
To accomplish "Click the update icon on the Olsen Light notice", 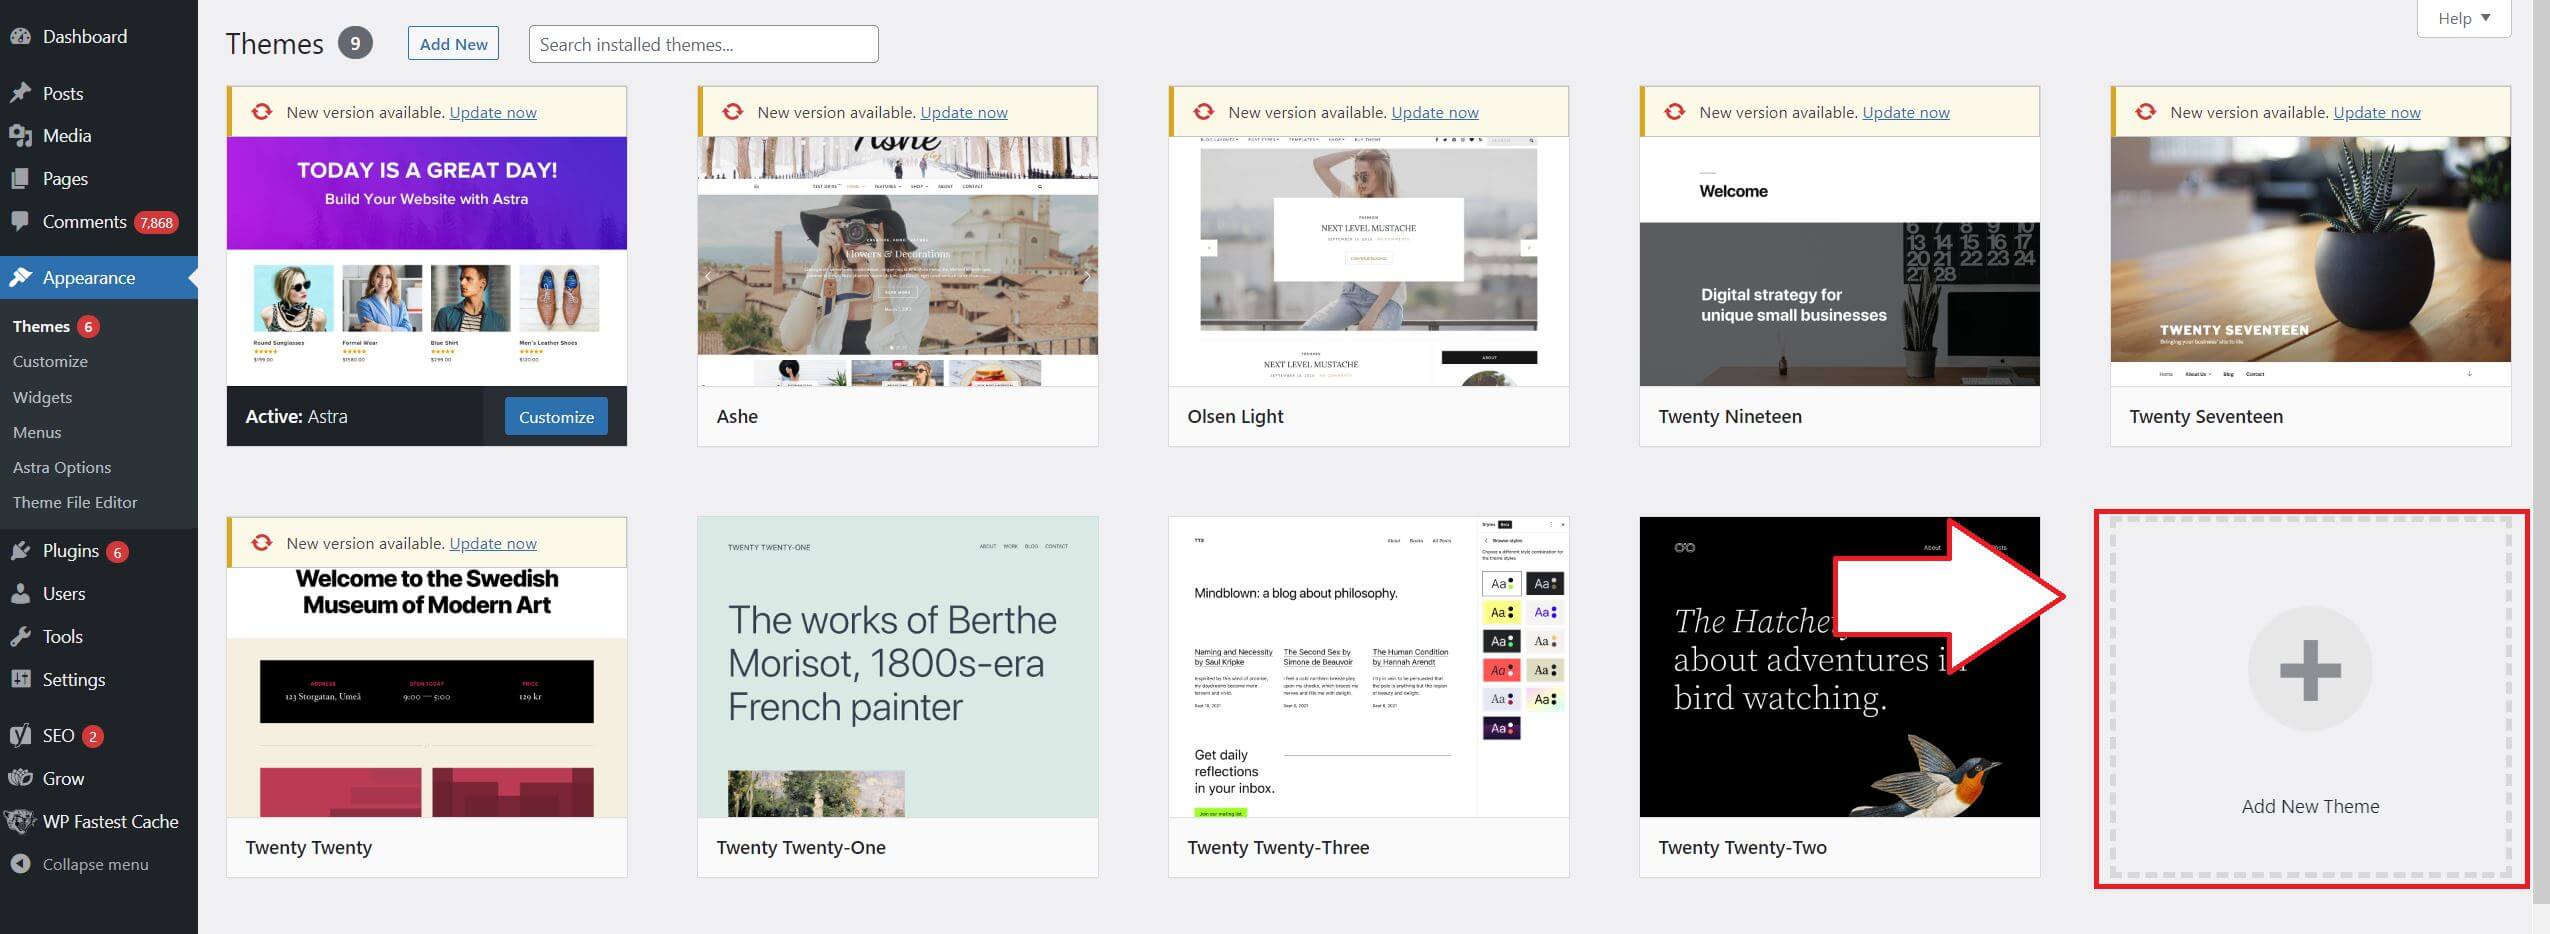I will (x=1204, y=112).
